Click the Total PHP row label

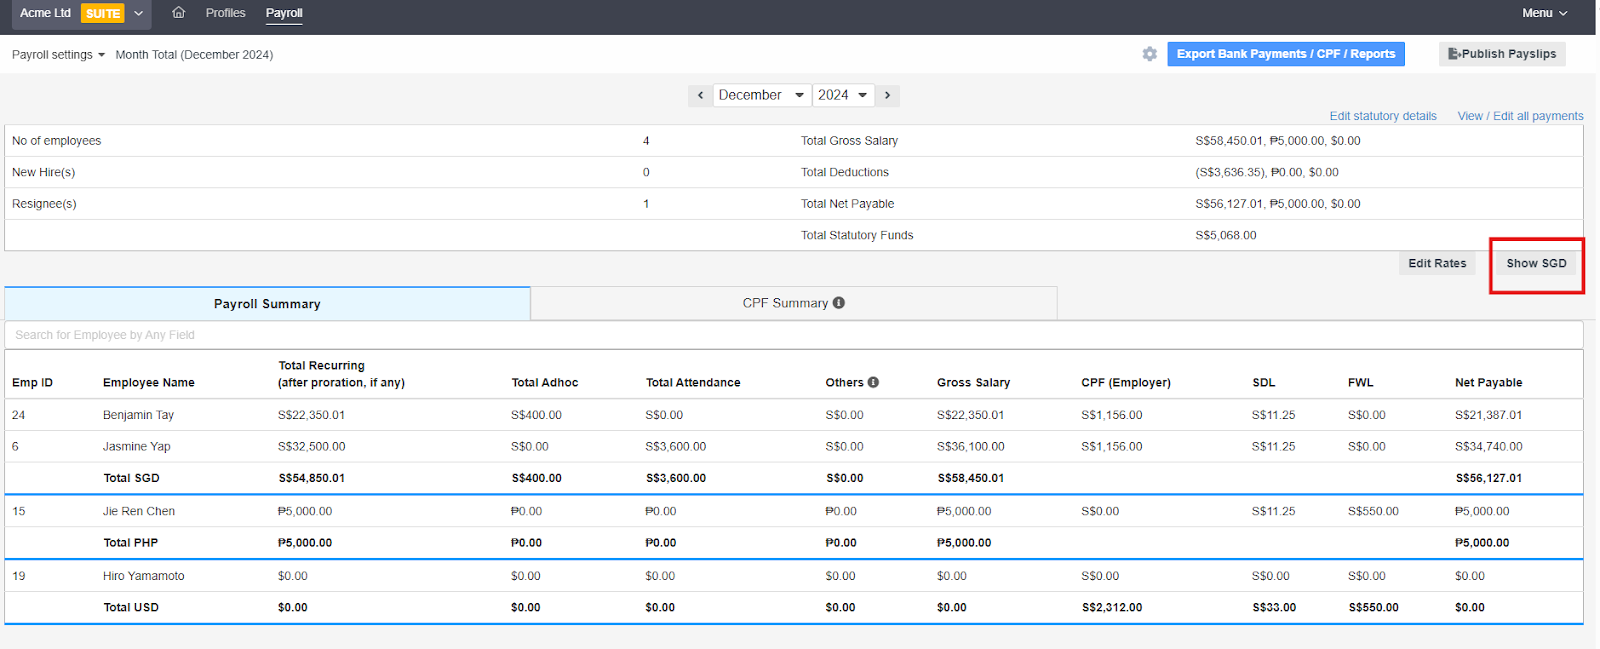point(131,543)
